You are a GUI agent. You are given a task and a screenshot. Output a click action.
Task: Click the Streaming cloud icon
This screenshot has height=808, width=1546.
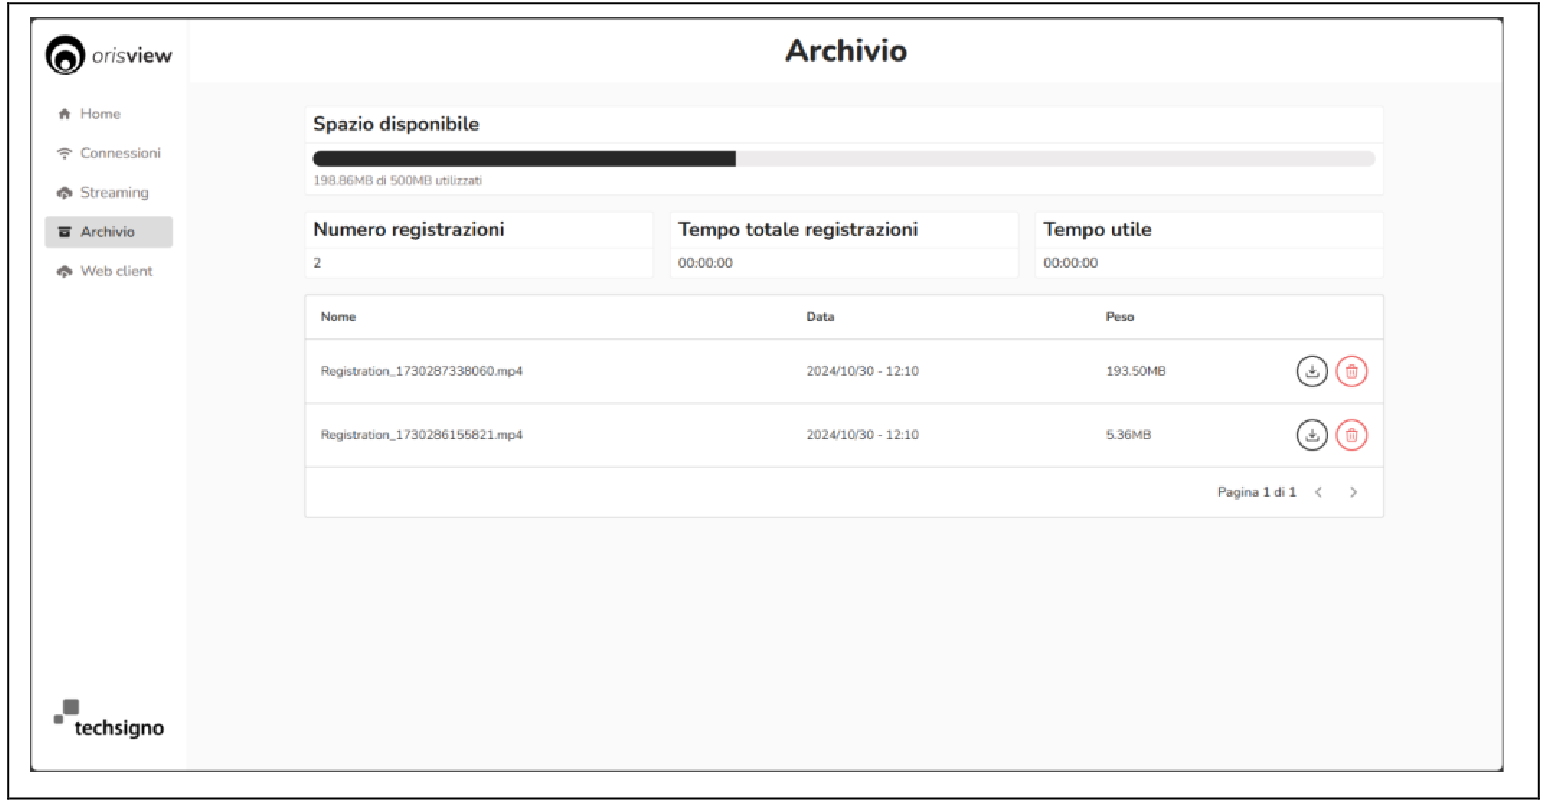pos(63,192)
